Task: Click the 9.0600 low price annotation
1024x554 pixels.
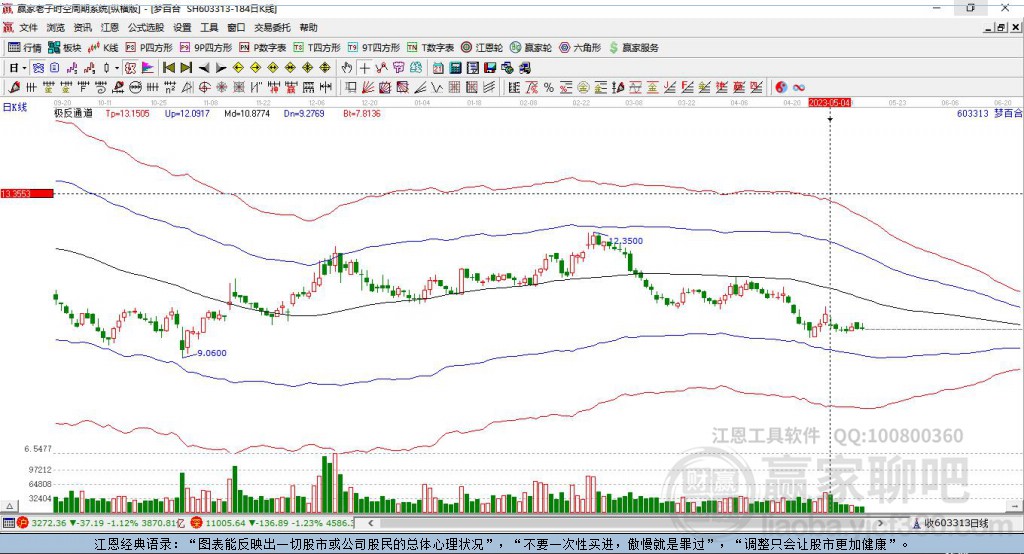Action: pyautogui.click(x=212, y=353)
